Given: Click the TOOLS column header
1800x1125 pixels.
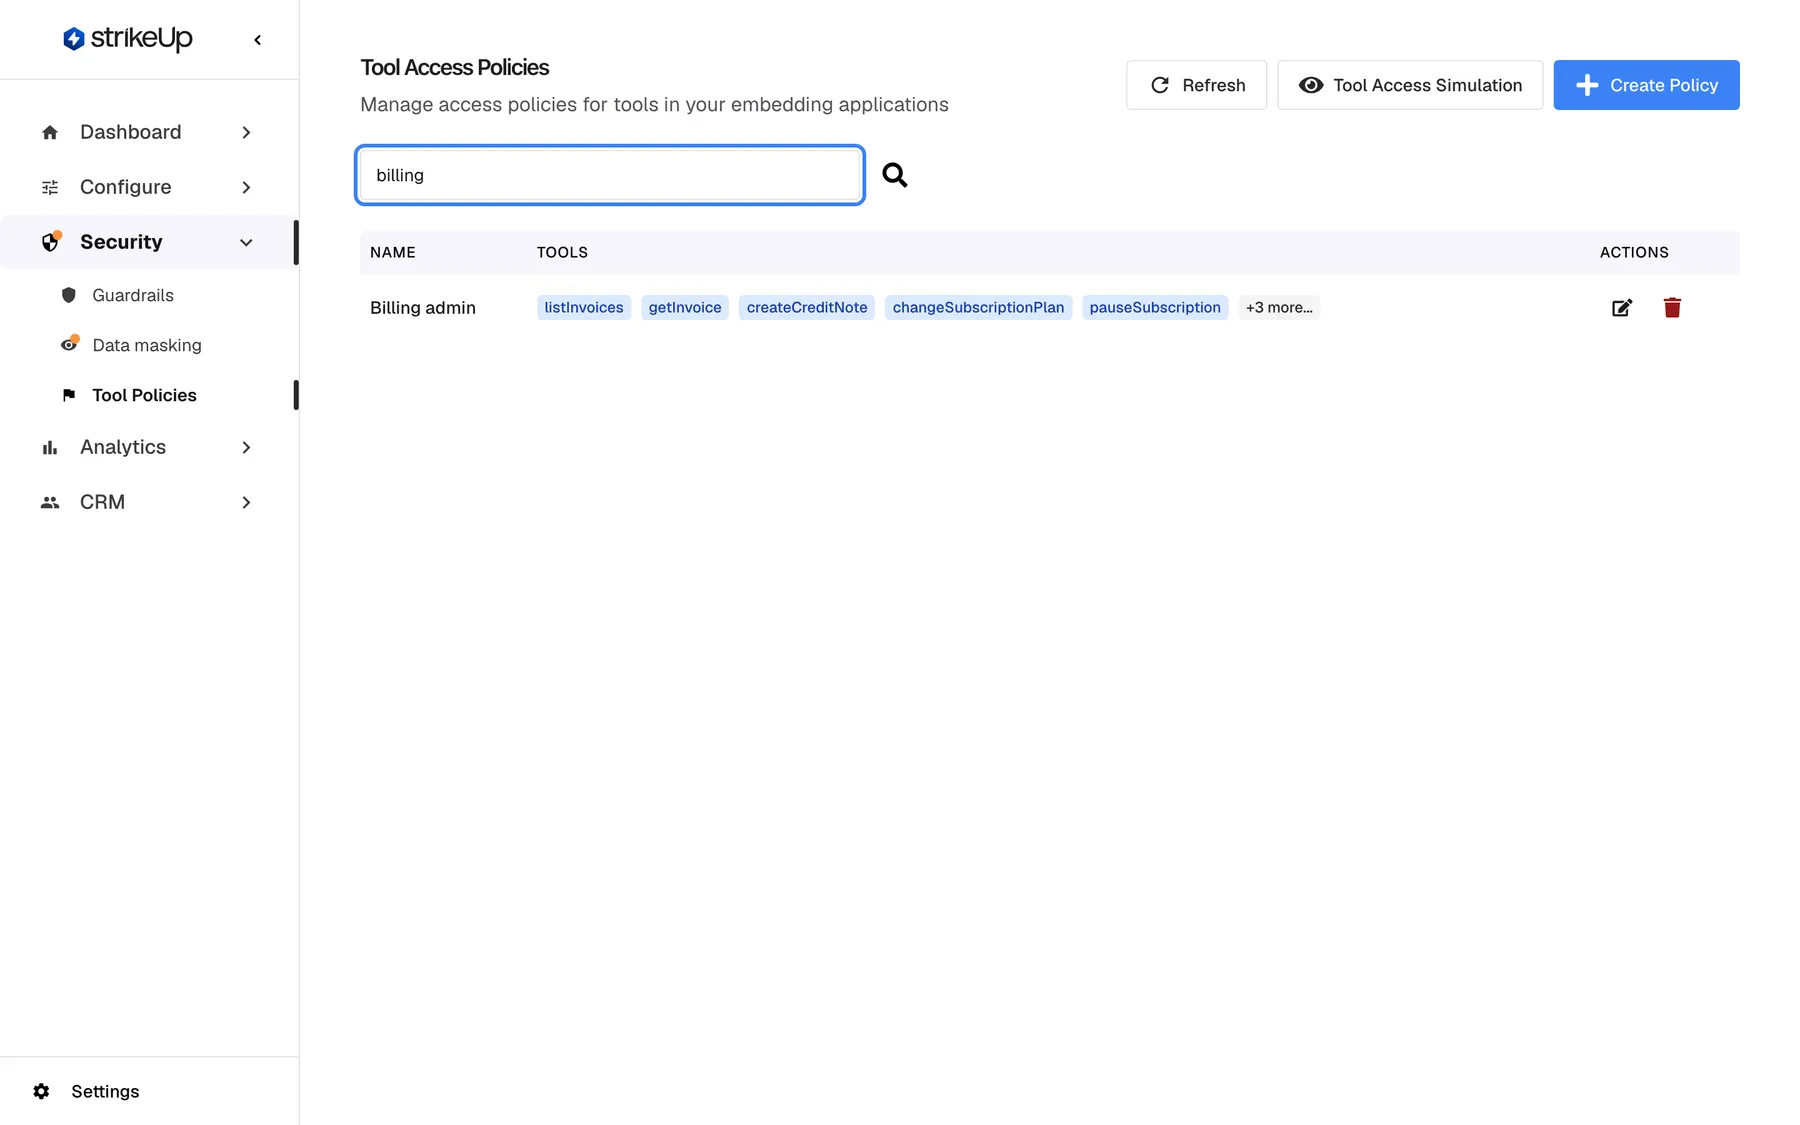Looking at the screenshot, I should pyautogui.click(x=562, y=253).
